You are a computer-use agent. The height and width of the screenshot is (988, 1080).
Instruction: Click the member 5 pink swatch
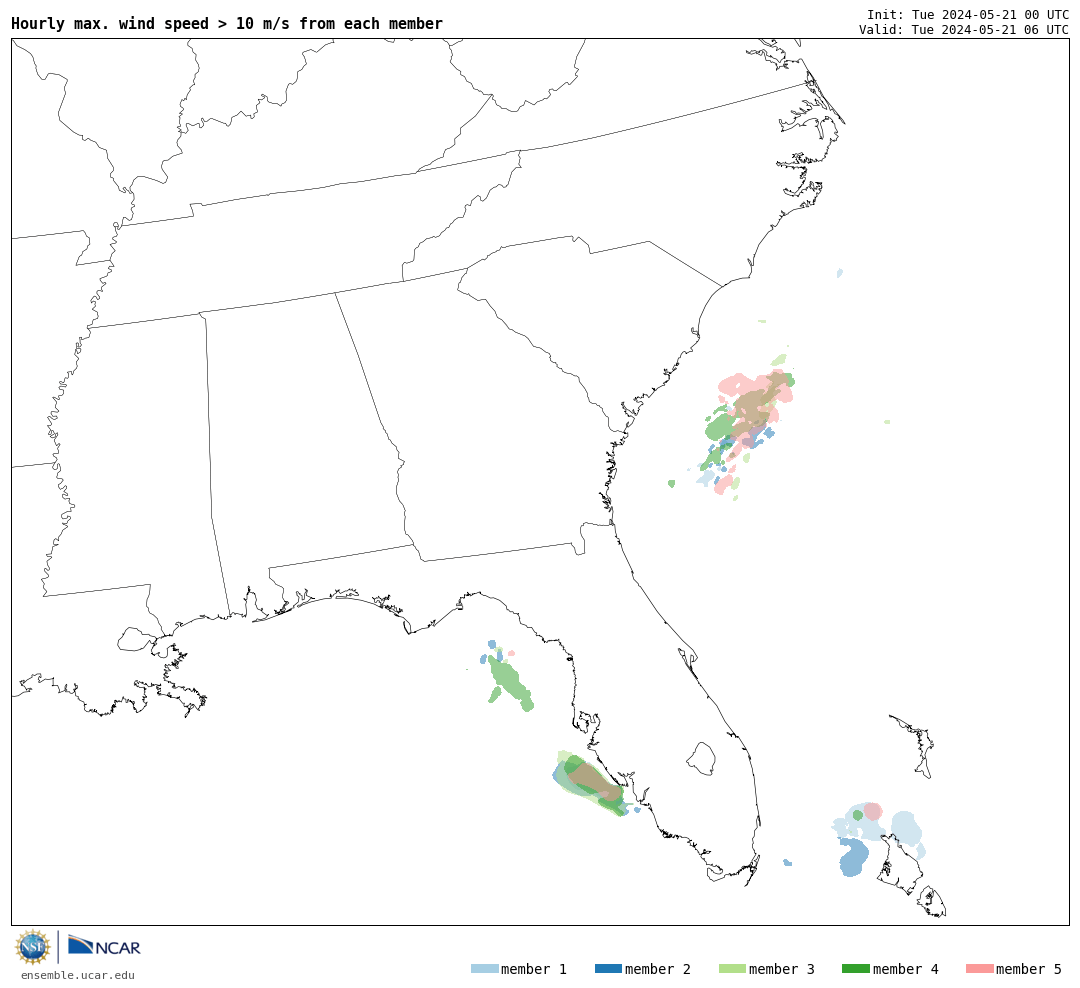(979, 969)
